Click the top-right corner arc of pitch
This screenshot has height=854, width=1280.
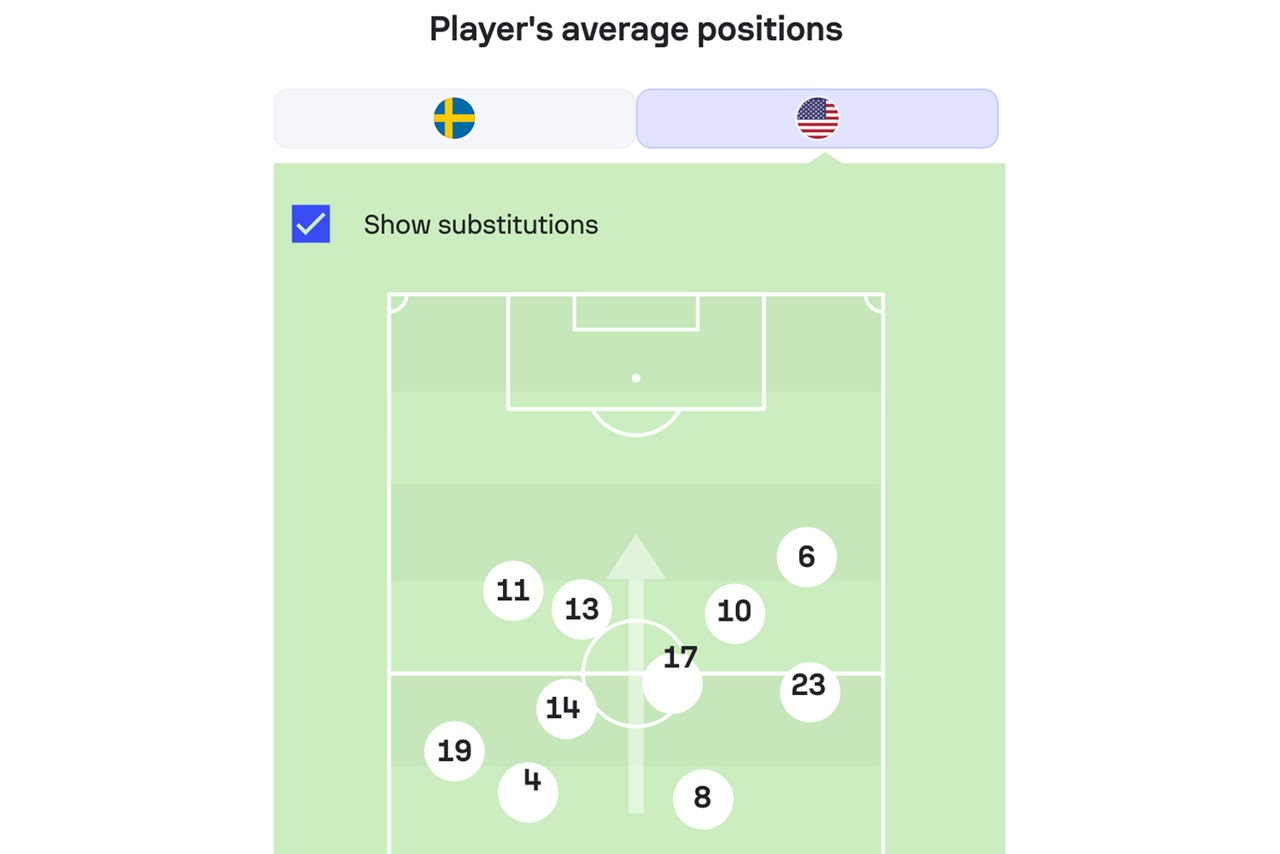pos(874,303)
